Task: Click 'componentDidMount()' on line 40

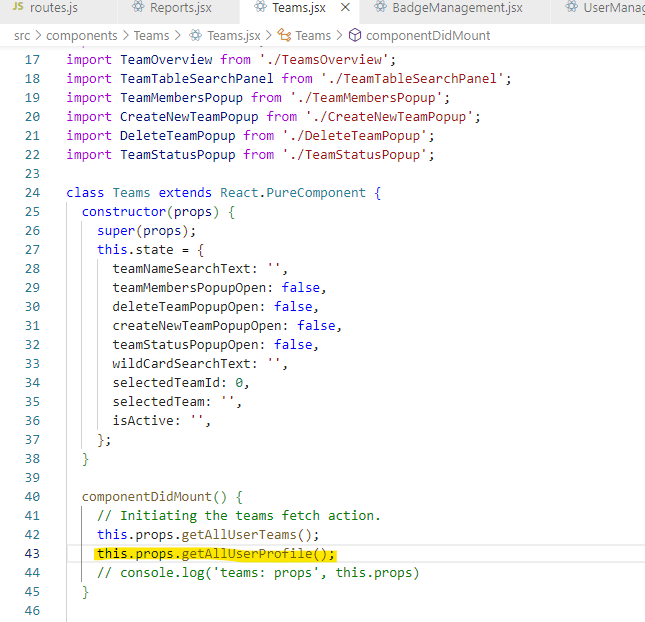Action: [x=154, y=497]
